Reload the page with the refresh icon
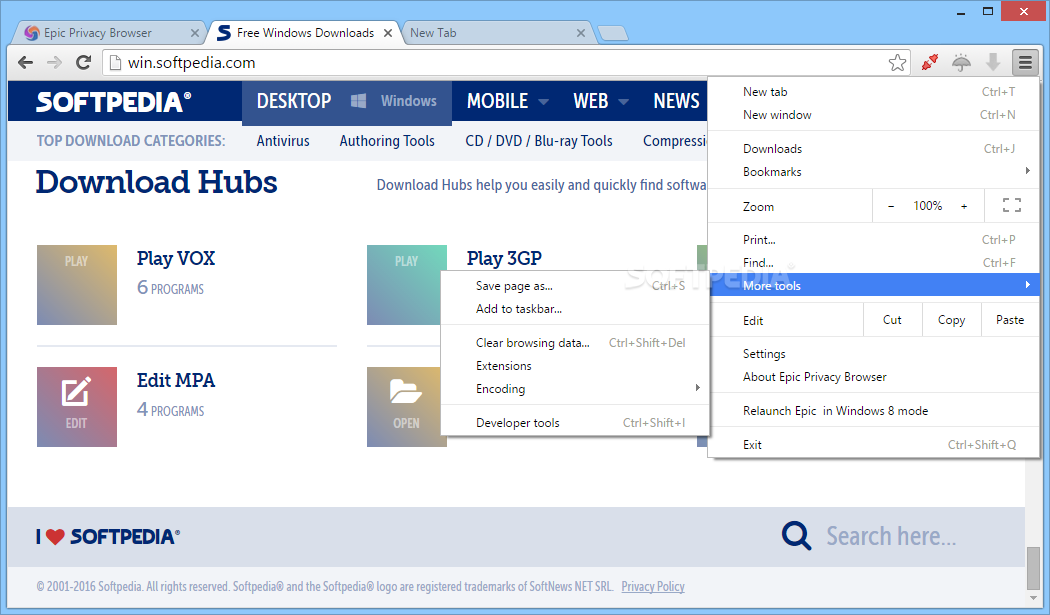 click(84, 63)
